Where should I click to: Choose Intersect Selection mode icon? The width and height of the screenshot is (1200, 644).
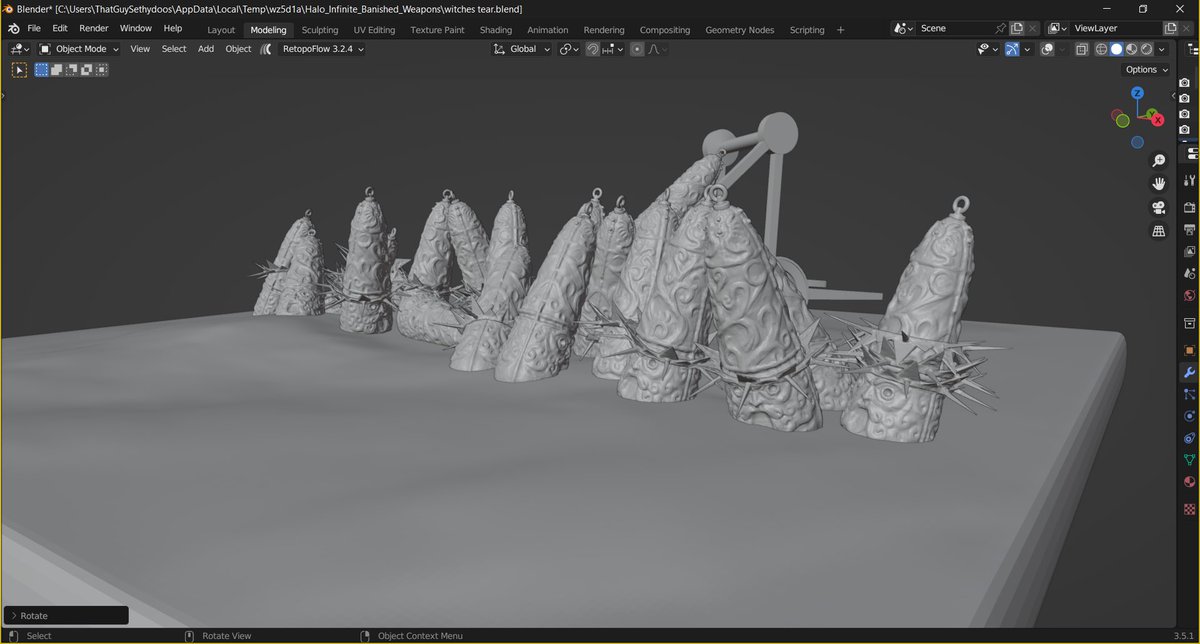[x=102, y=70]
